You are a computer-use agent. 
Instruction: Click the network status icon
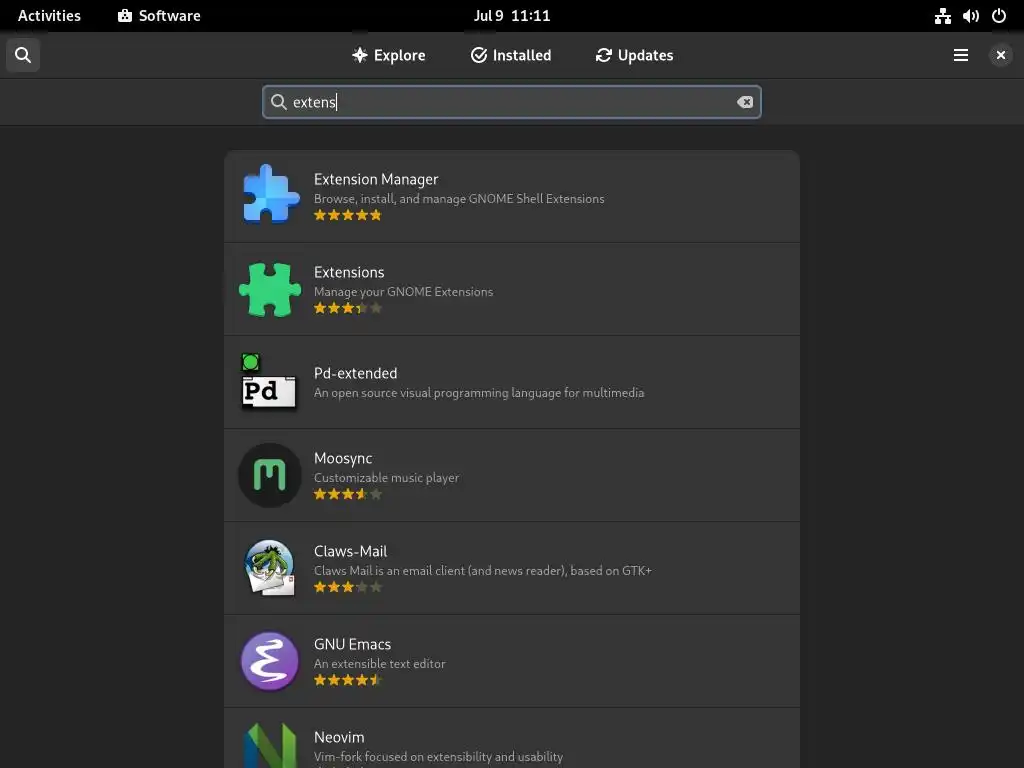click(942, 16)
